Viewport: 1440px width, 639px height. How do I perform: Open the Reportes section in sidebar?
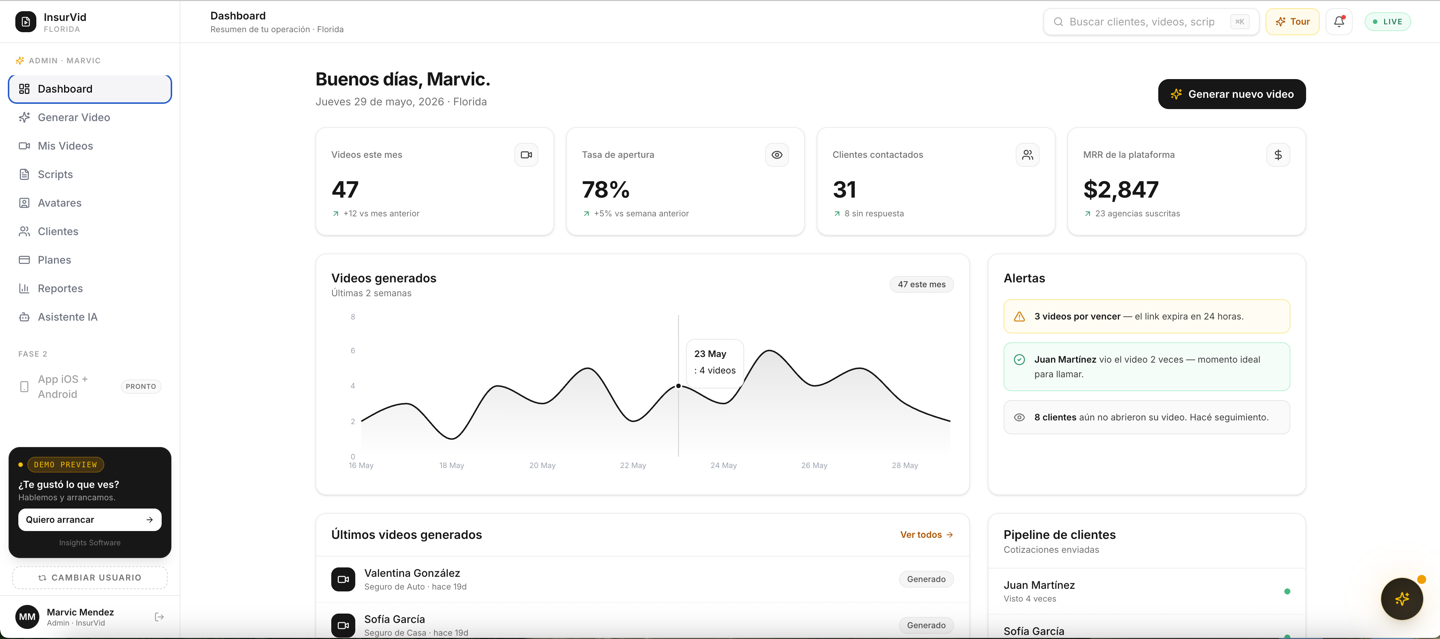(x=90, y=288)
